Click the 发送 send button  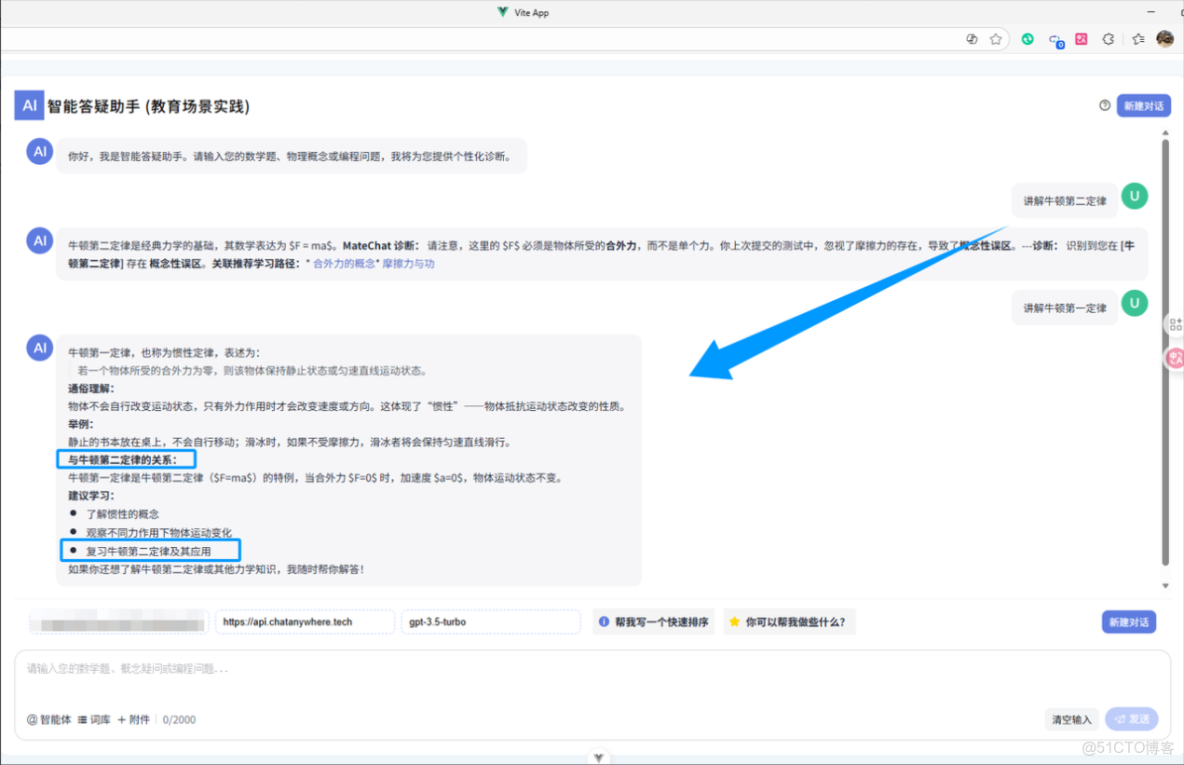(1131, 719)
